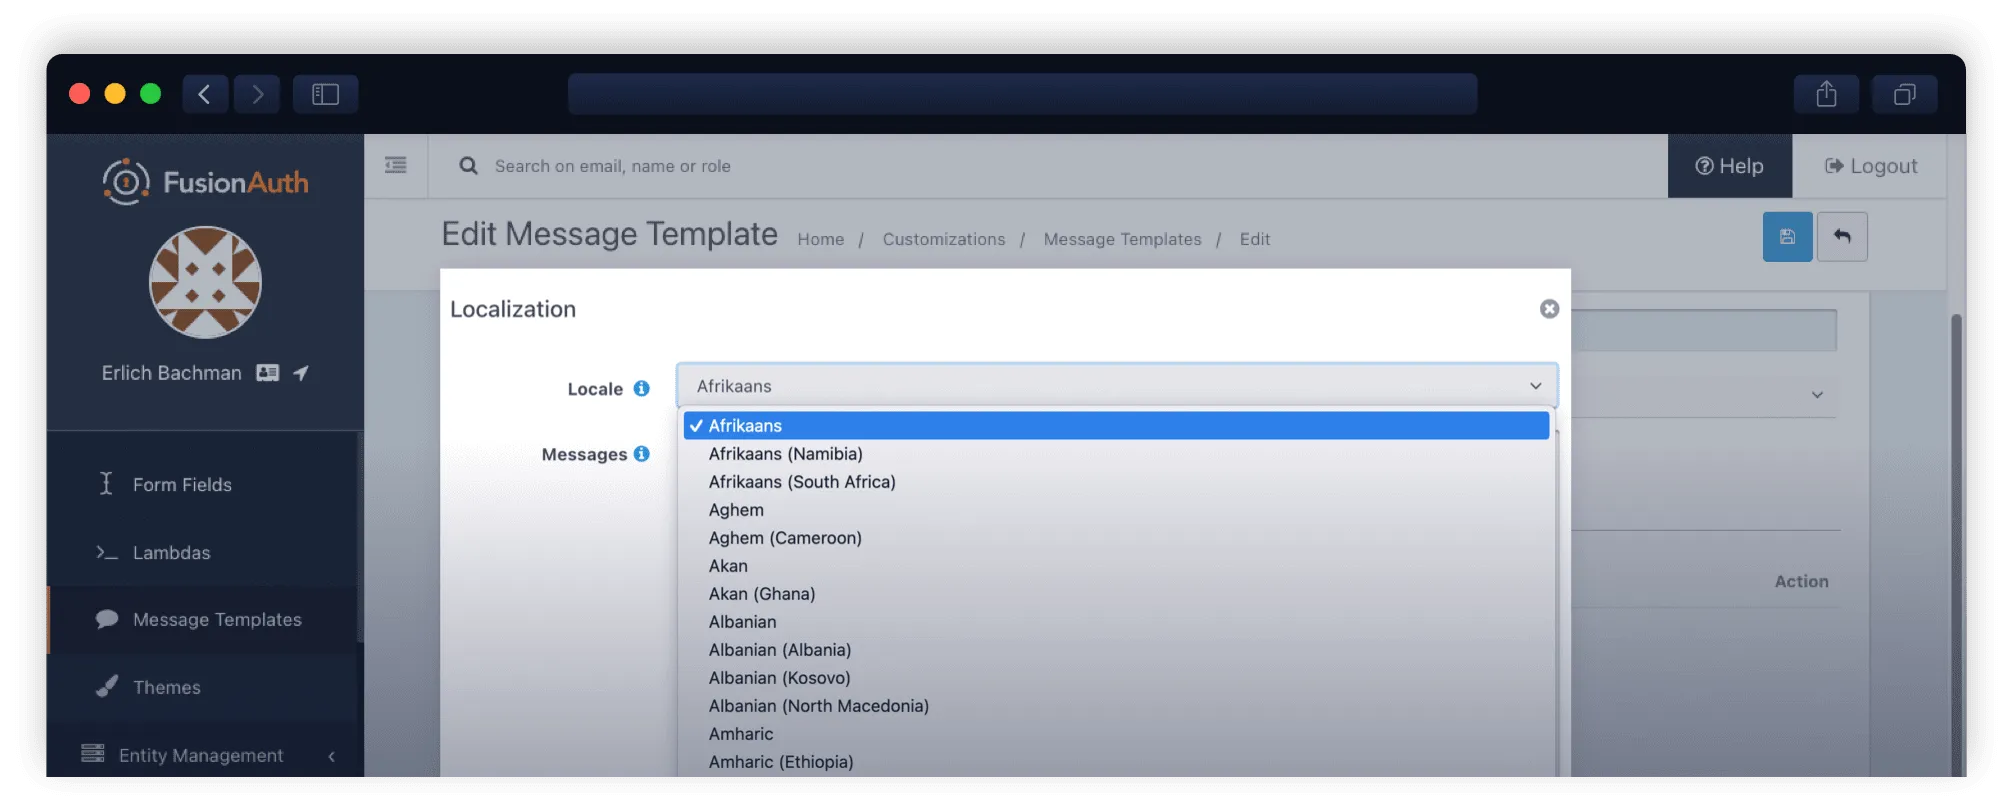Open Message Templates breadcrumb link
This screenshot has width=2013, height=801.
(1122, 239)
